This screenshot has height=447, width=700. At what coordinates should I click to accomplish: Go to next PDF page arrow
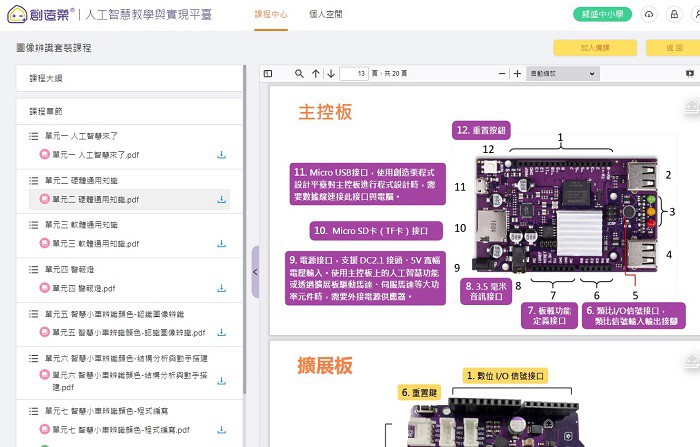pos(331,74)
